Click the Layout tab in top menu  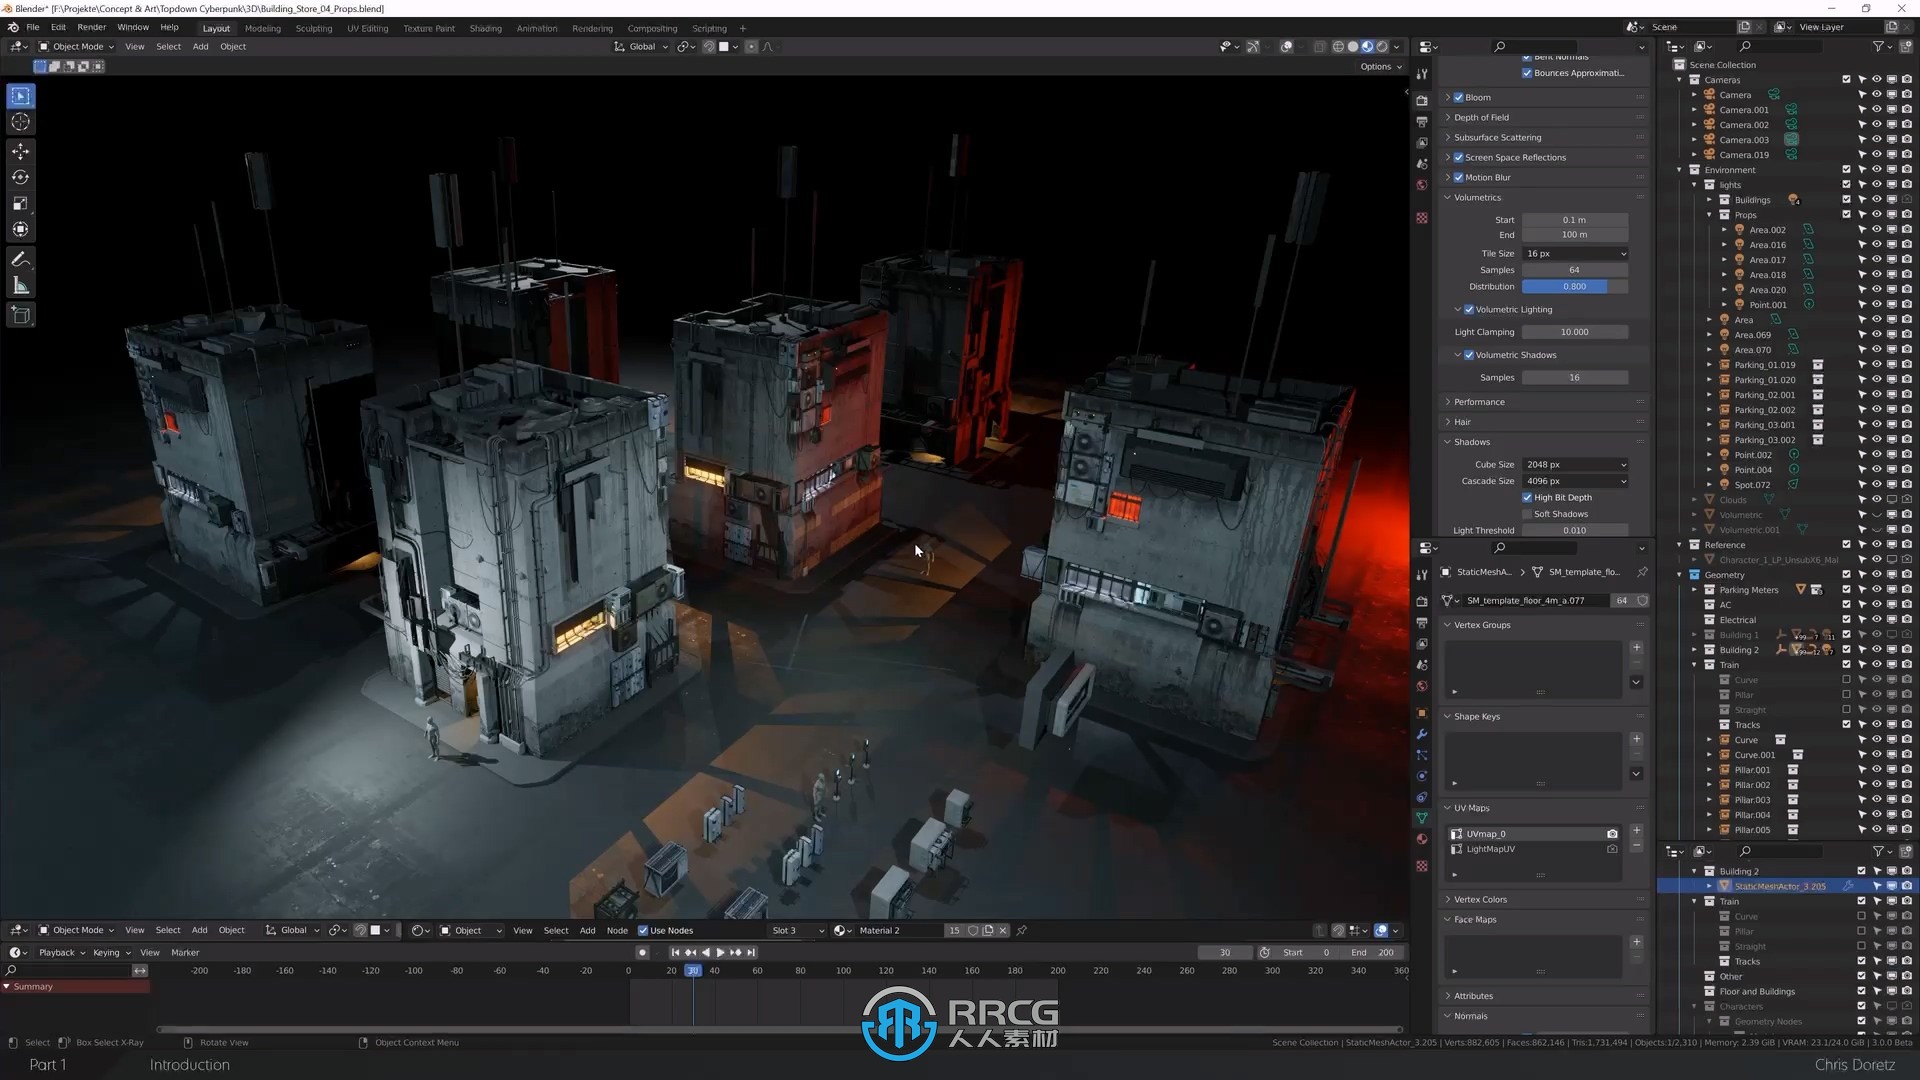pos(215,28)
